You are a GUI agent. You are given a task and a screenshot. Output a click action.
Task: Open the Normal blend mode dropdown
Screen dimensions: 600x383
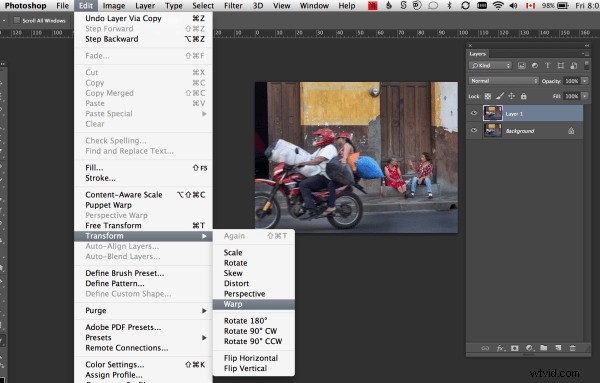click(504, 81)
